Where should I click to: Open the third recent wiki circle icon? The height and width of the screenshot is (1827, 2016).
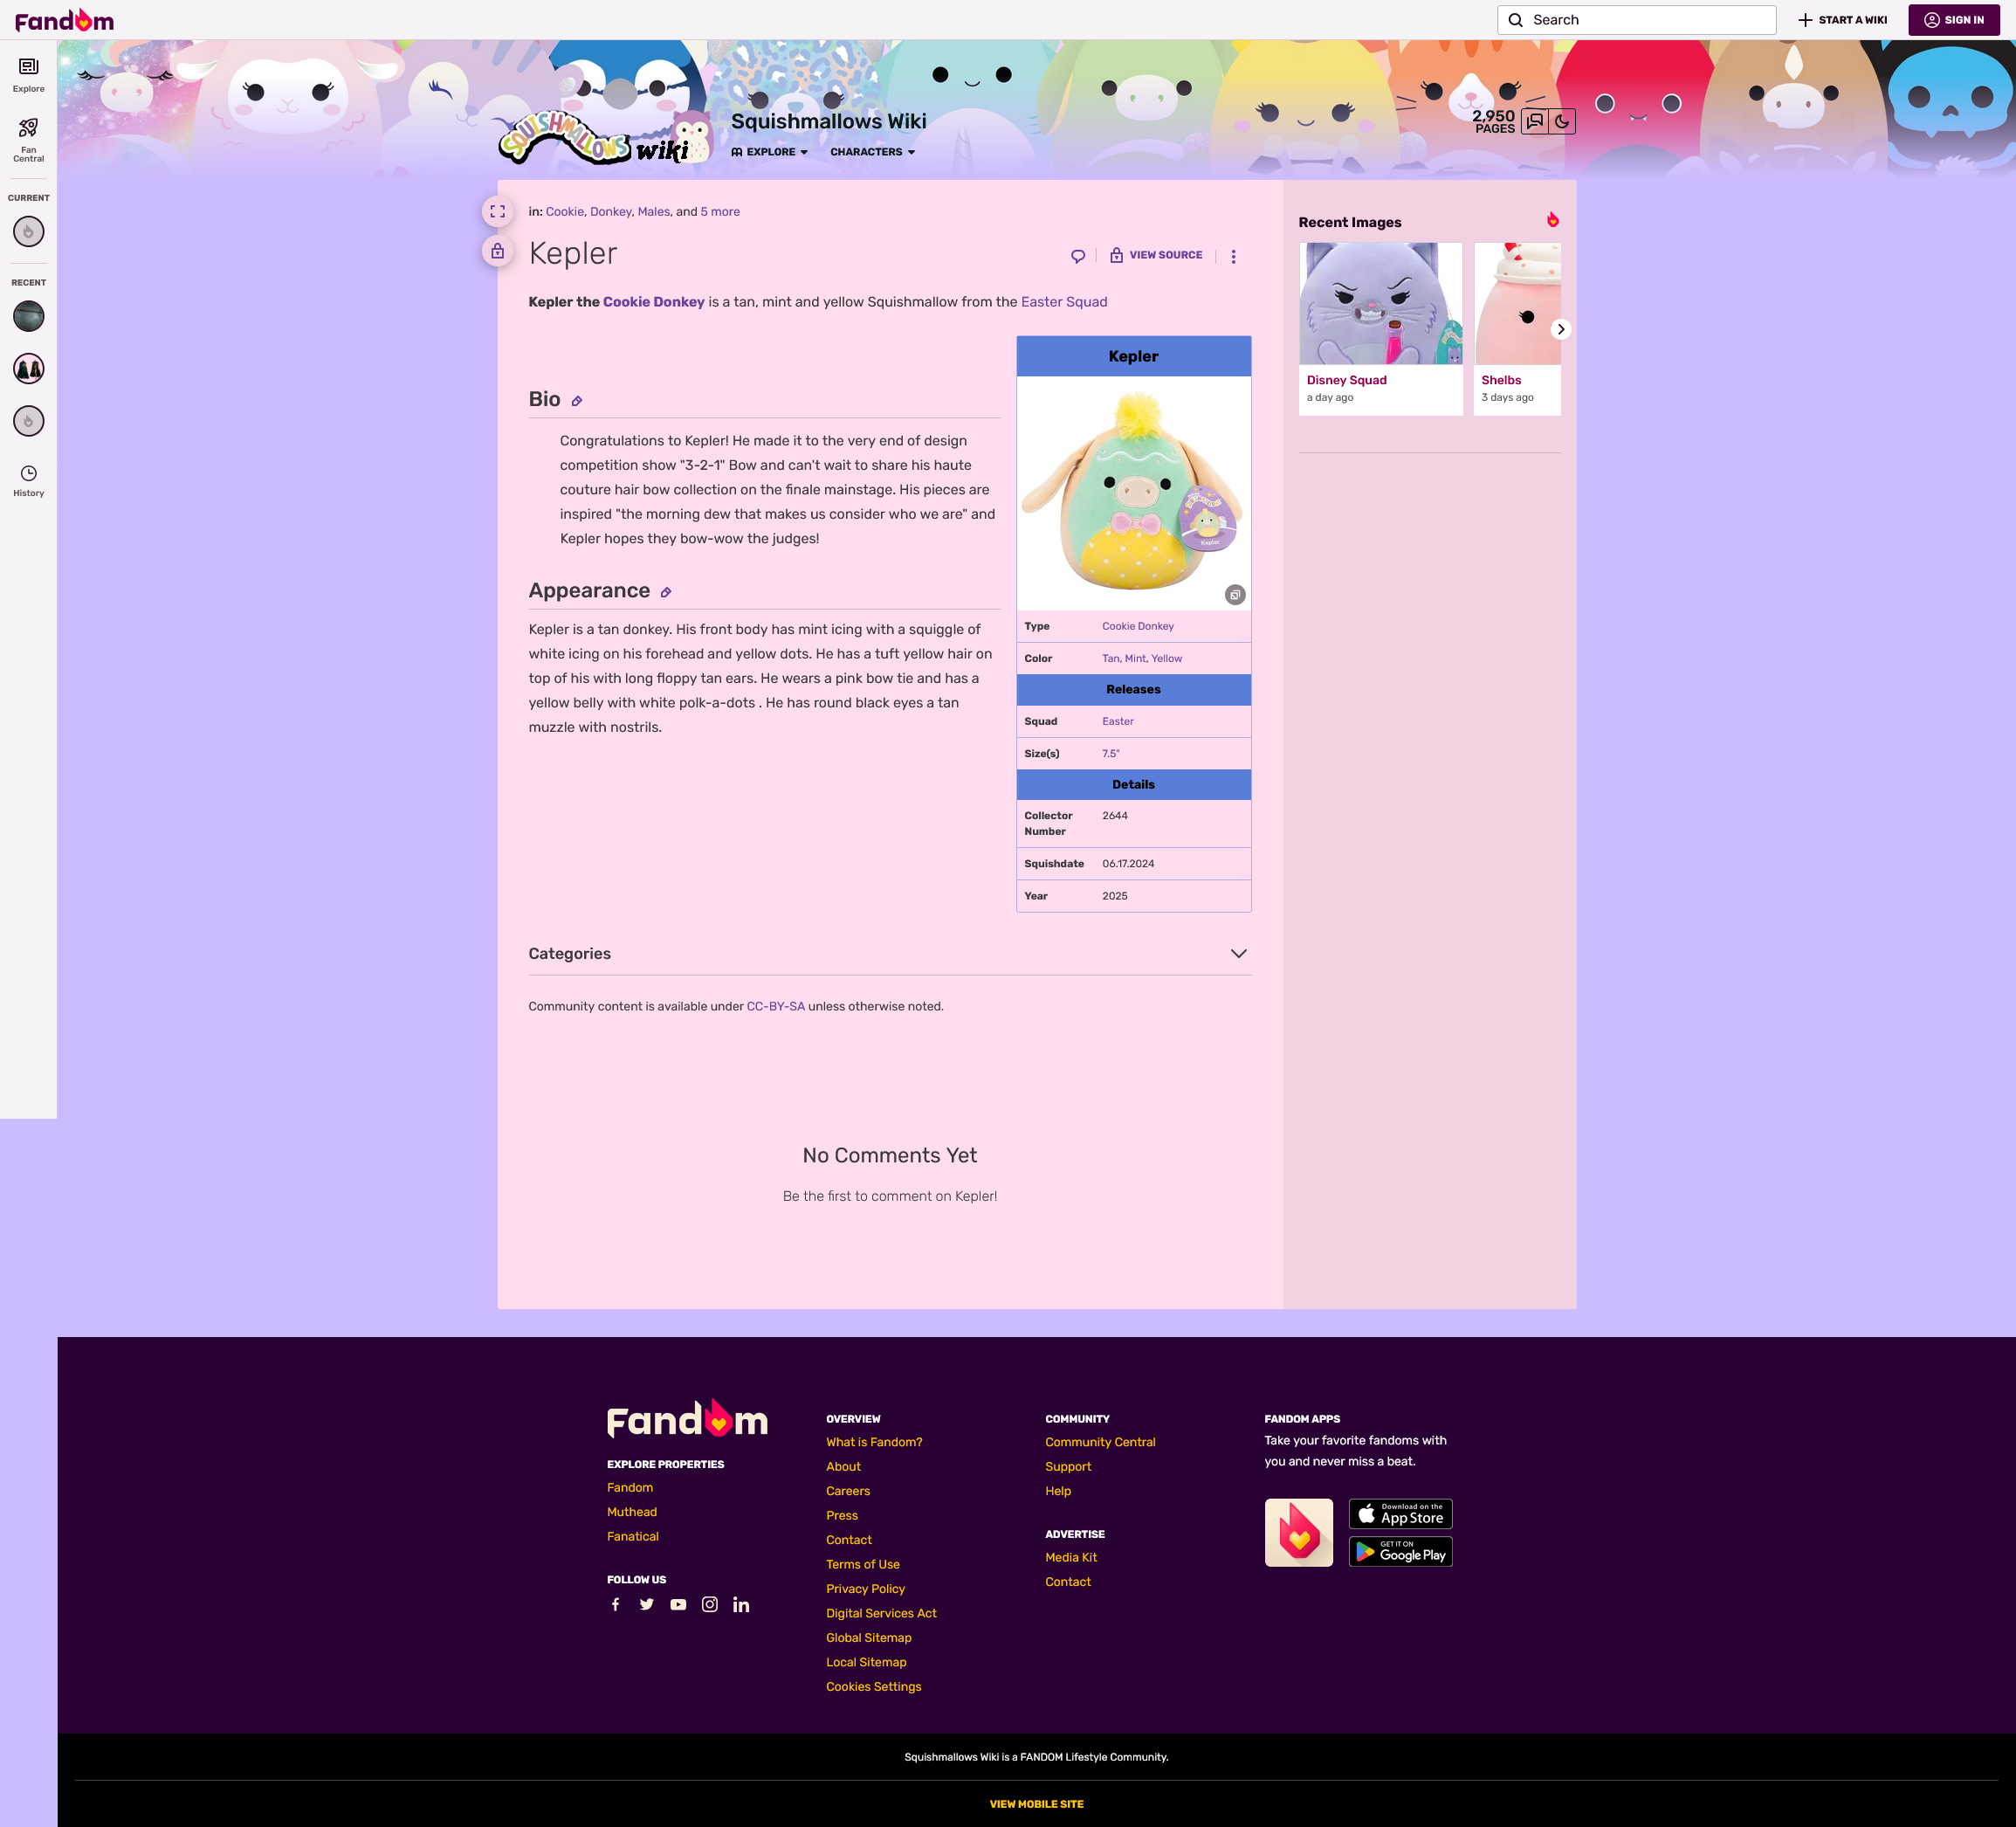(28, 421)
